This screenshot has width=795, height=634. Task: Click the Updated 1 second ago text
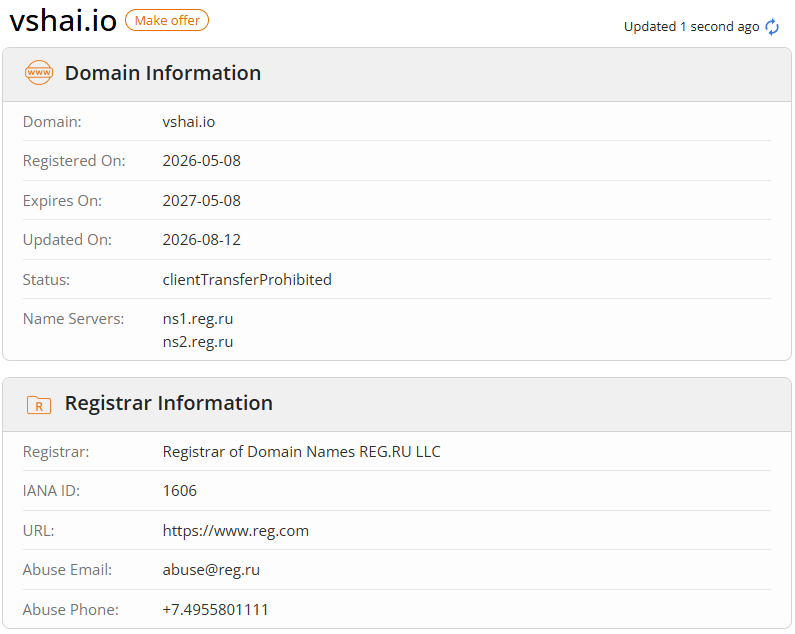(692, 27)
